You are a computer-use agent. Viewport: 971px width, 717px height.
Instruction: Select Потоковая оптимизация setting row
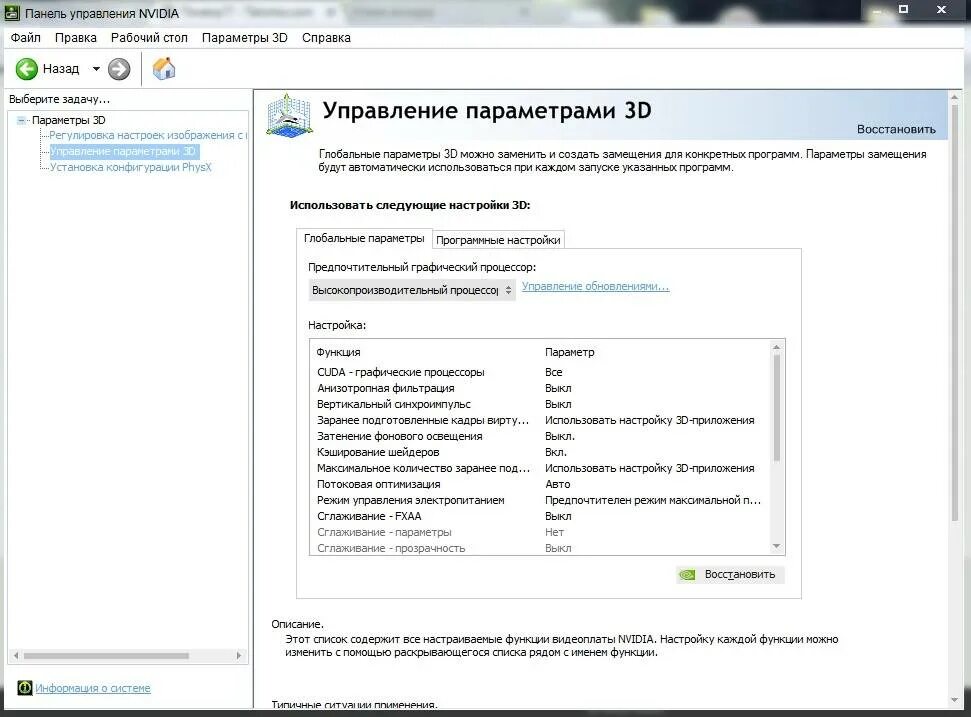click(x=541, y=485)
